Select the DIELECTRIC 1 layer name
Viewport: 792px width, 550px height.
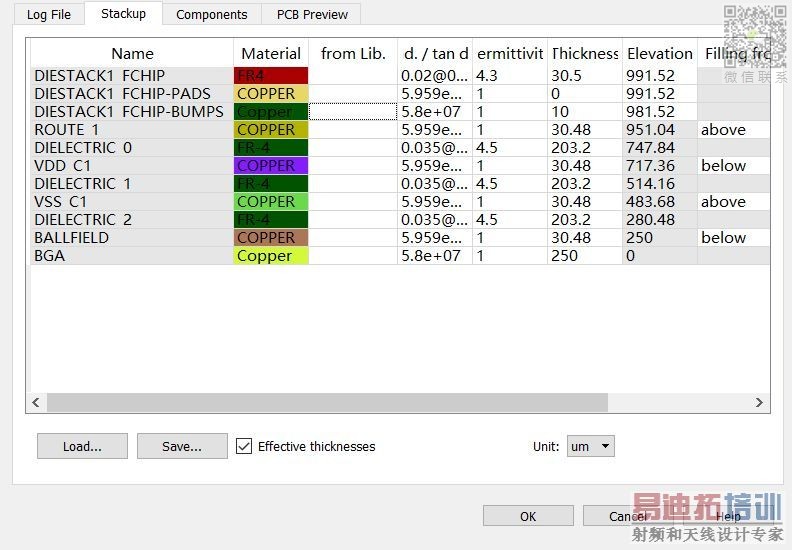82,183
